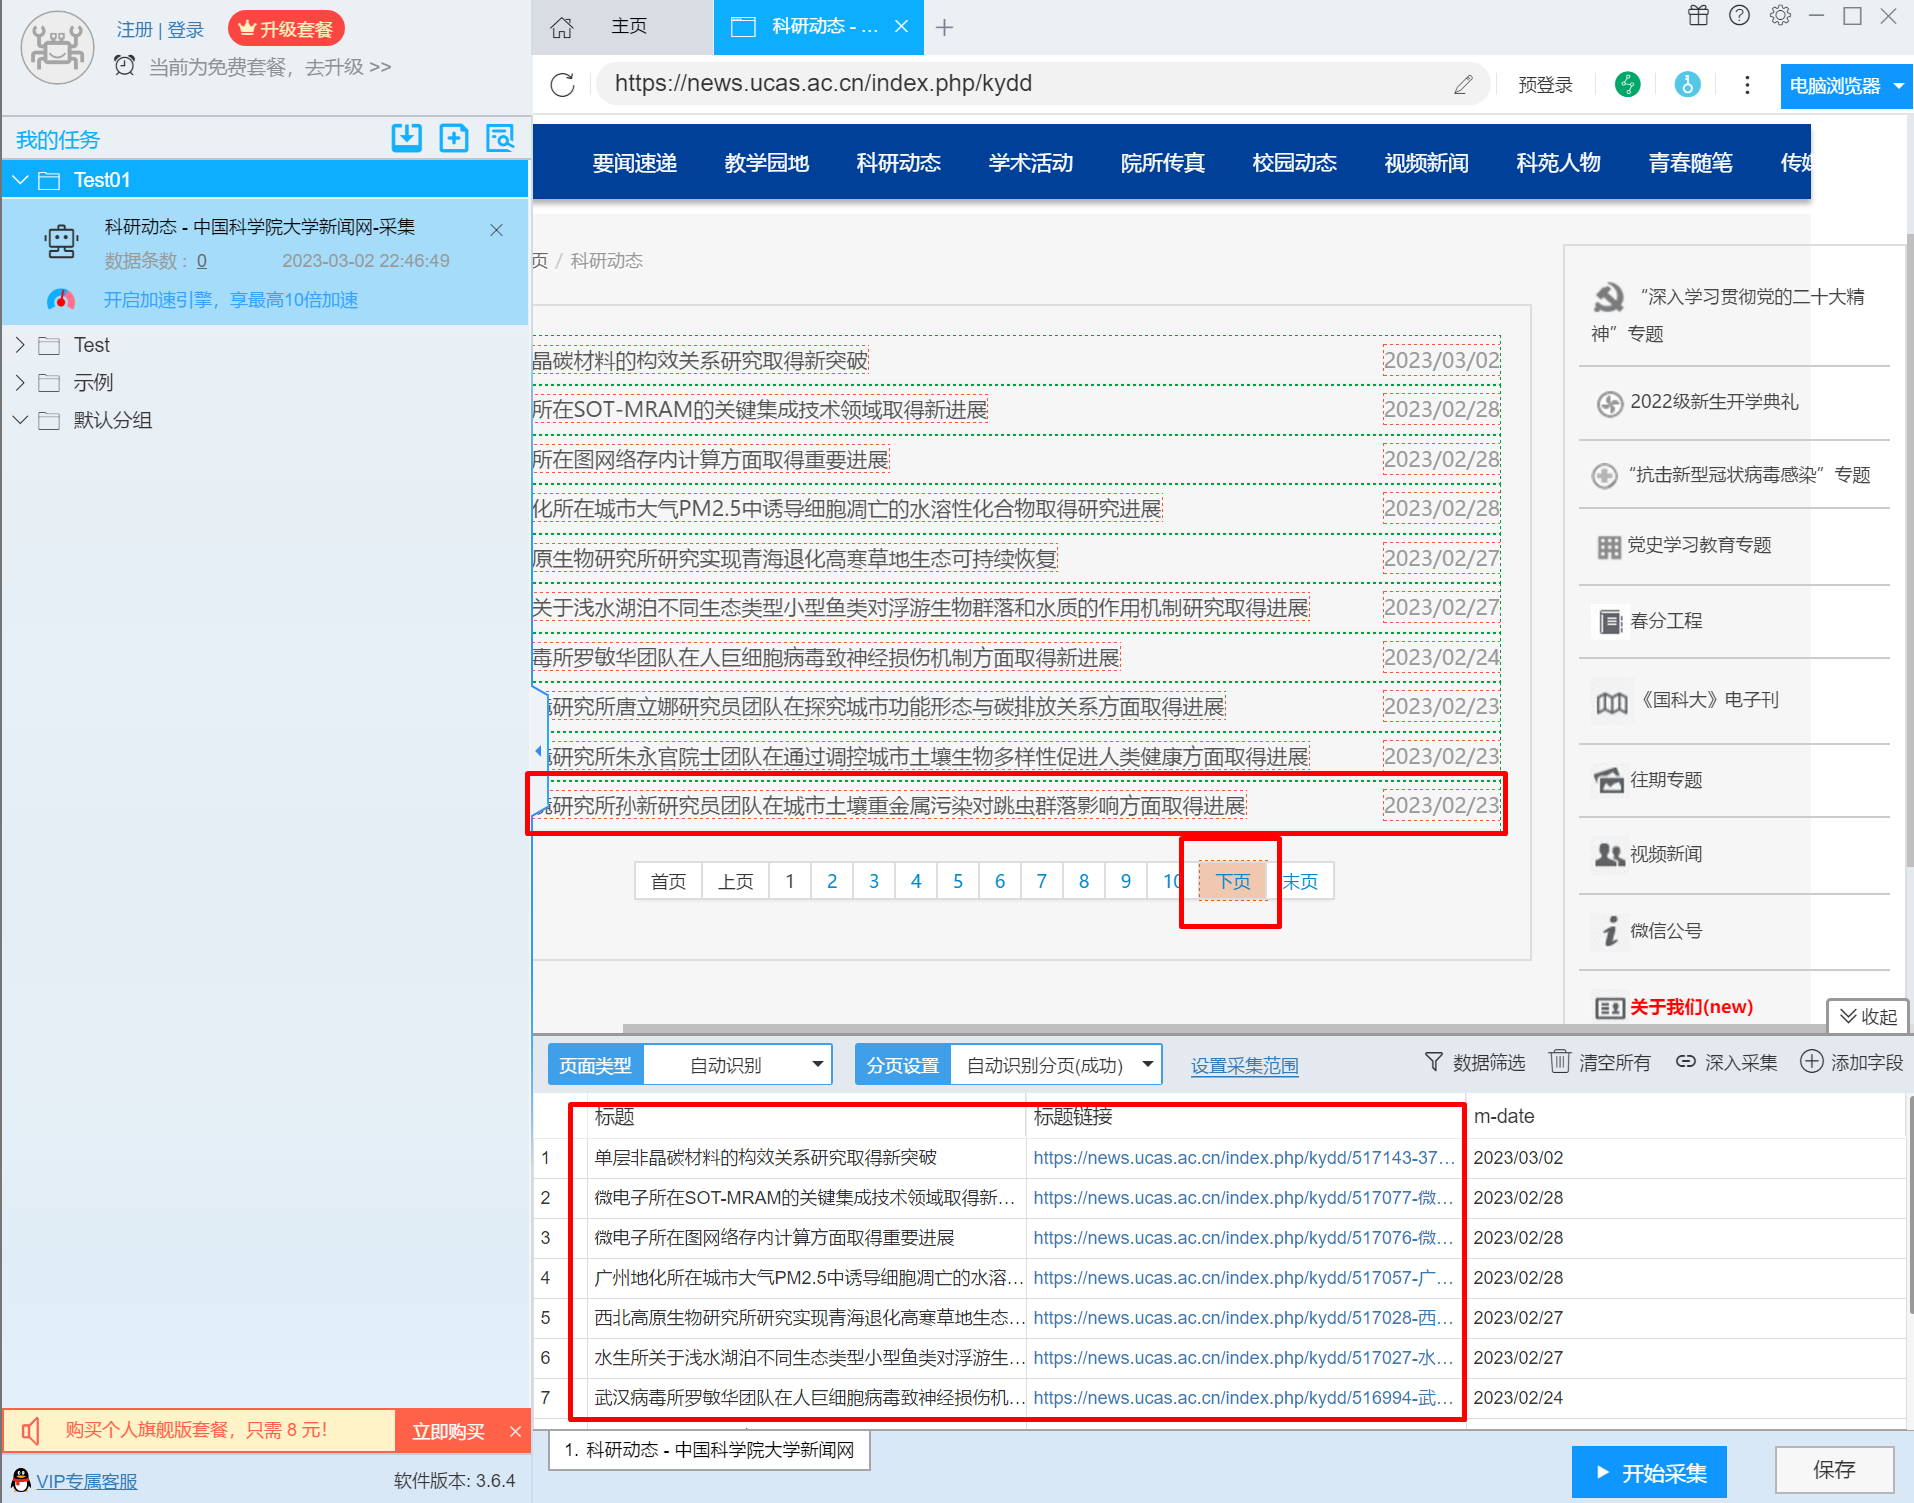Open help via question mark icon
Screen dimensions: 1914x1503
click(x=1739, y=16)
